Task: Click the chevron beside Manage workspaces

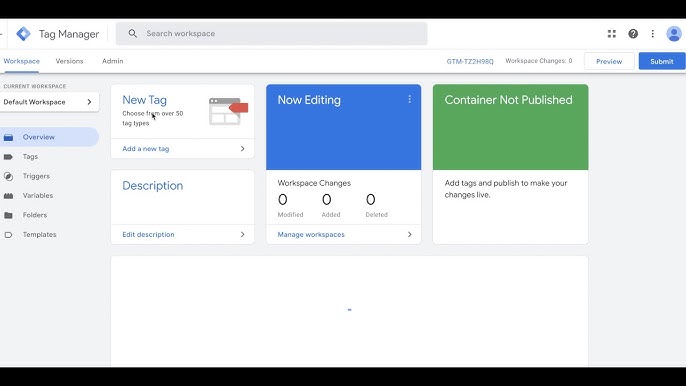Action: [410, 235]
